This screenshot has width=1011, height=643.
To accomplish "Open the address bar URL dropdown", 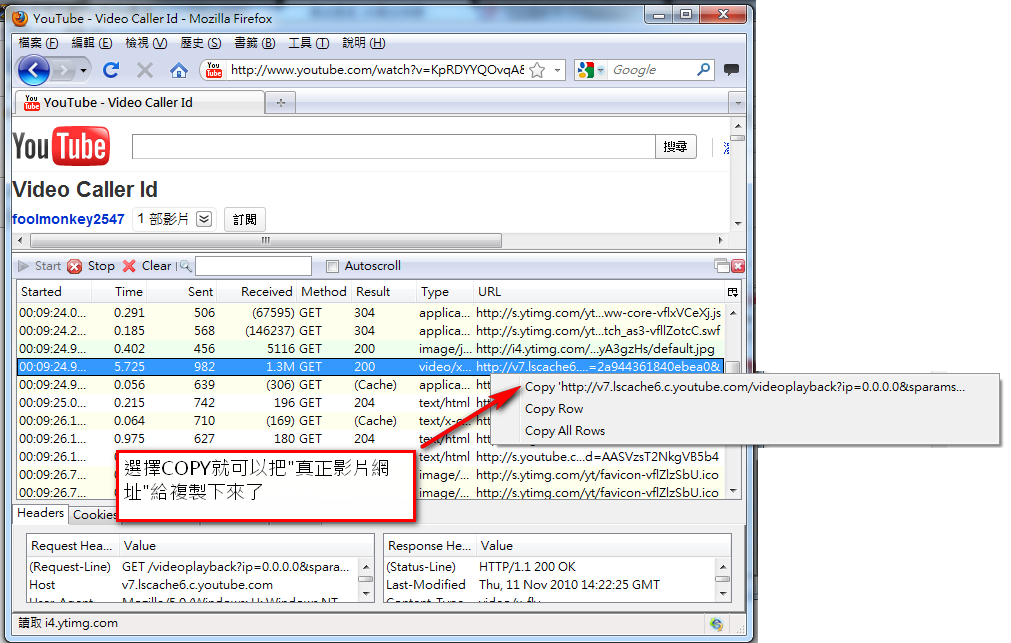I will click(x=558, y=70).
